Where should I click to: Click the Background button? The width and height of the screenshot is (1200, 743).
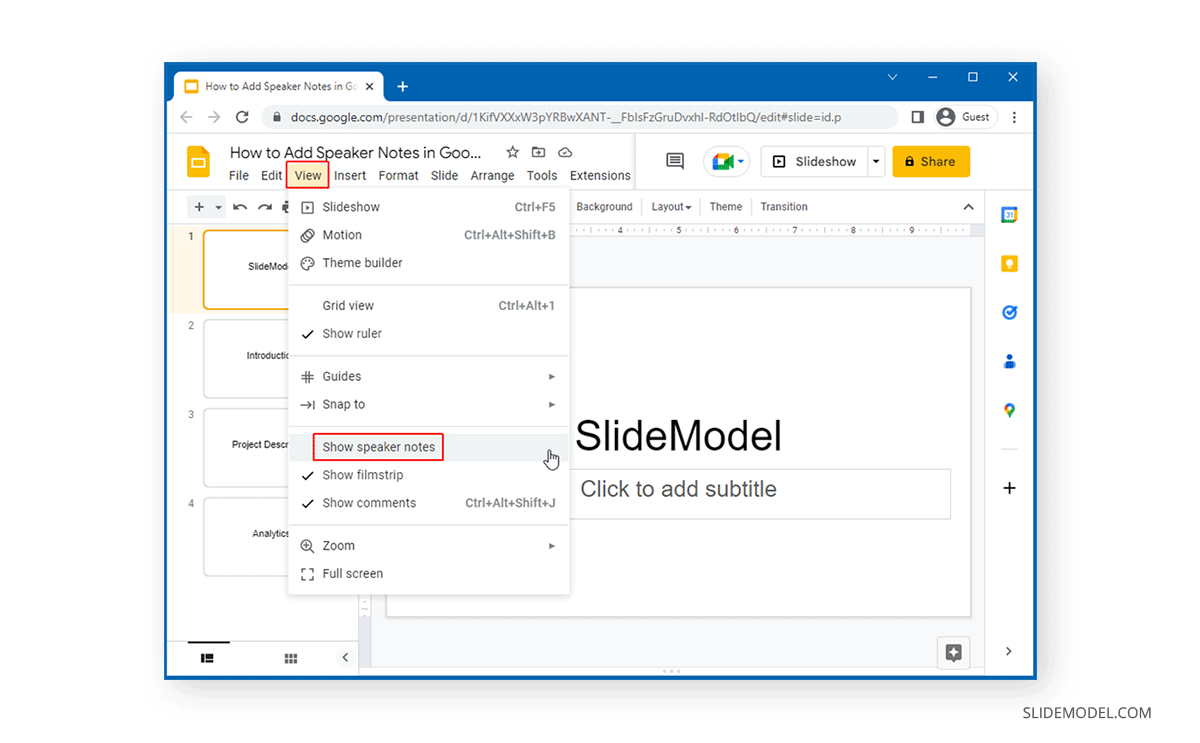604,206
